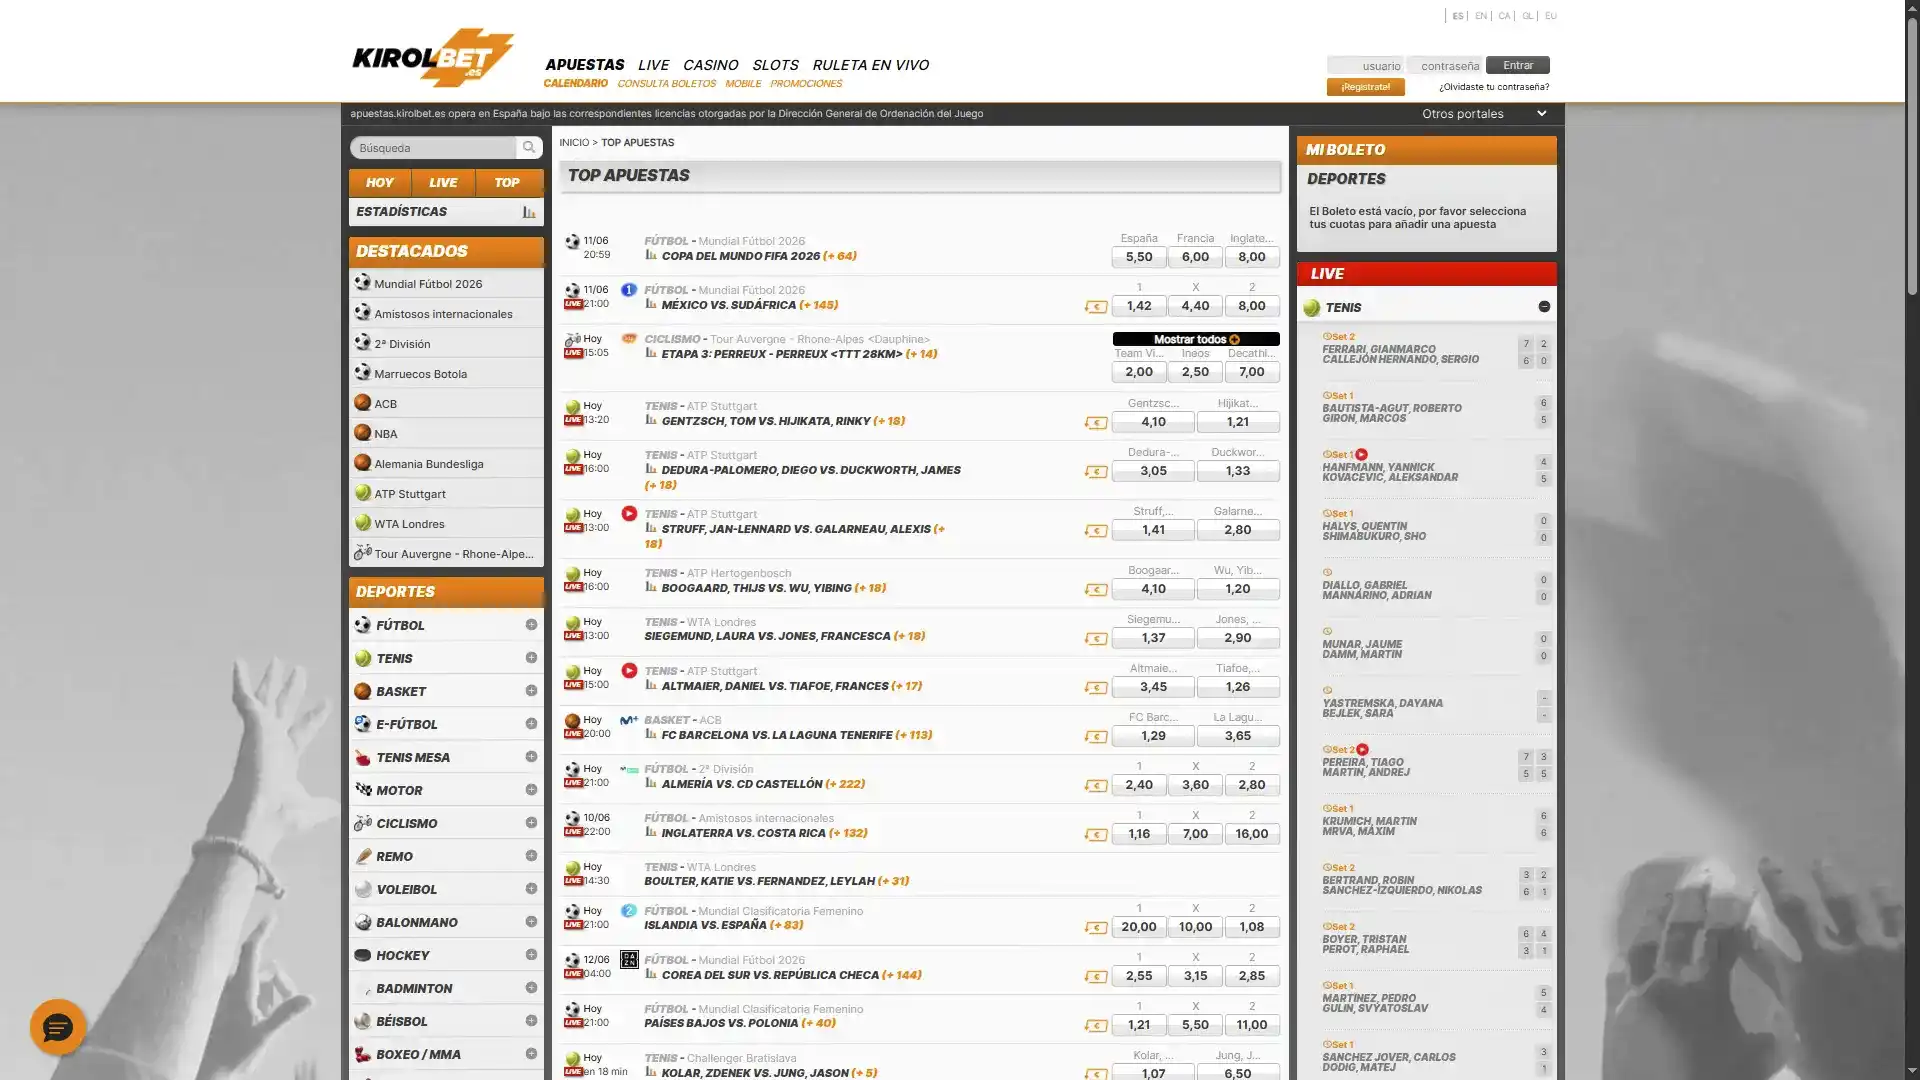Open the Ruleta en Vivo tab

[870, 65]
